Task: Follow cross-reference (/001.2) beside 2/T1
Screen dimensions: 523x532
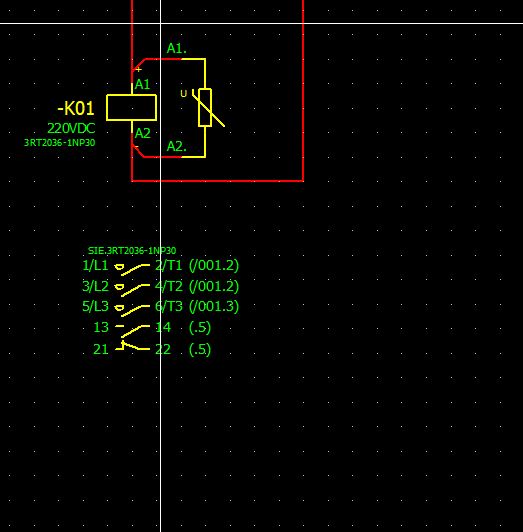Action: 214,265
